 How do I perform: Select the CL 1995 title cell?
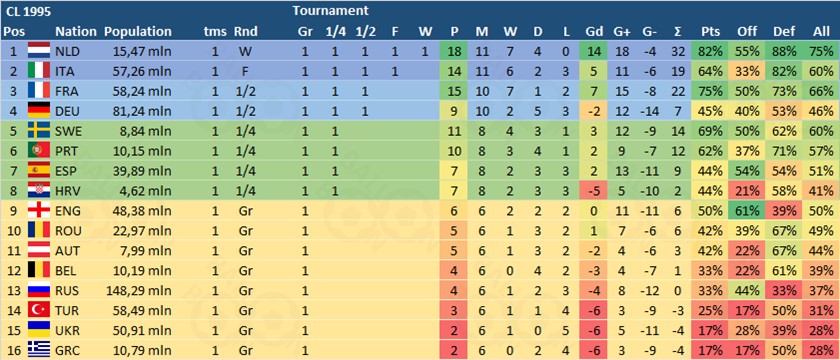coord(26,11)
